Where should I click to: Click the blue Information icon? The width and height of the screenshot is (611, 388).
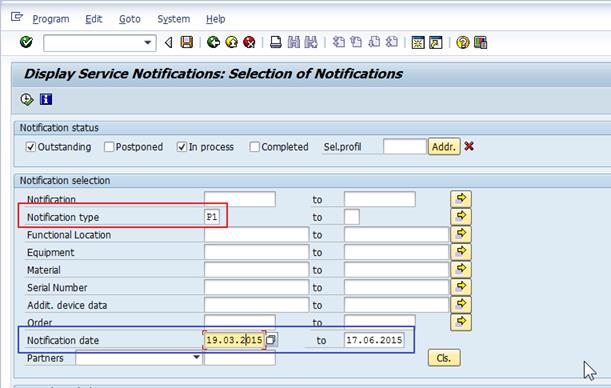(46, 99)
